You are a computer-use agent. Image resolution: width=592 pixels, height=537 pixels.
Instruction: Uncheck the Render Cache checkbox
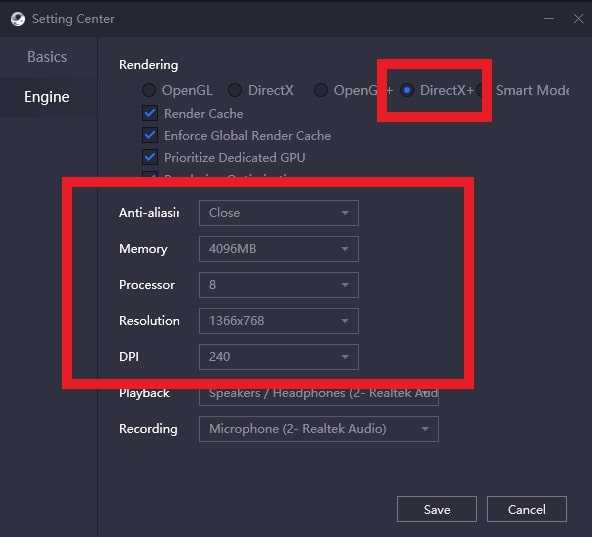coord(150,113)
